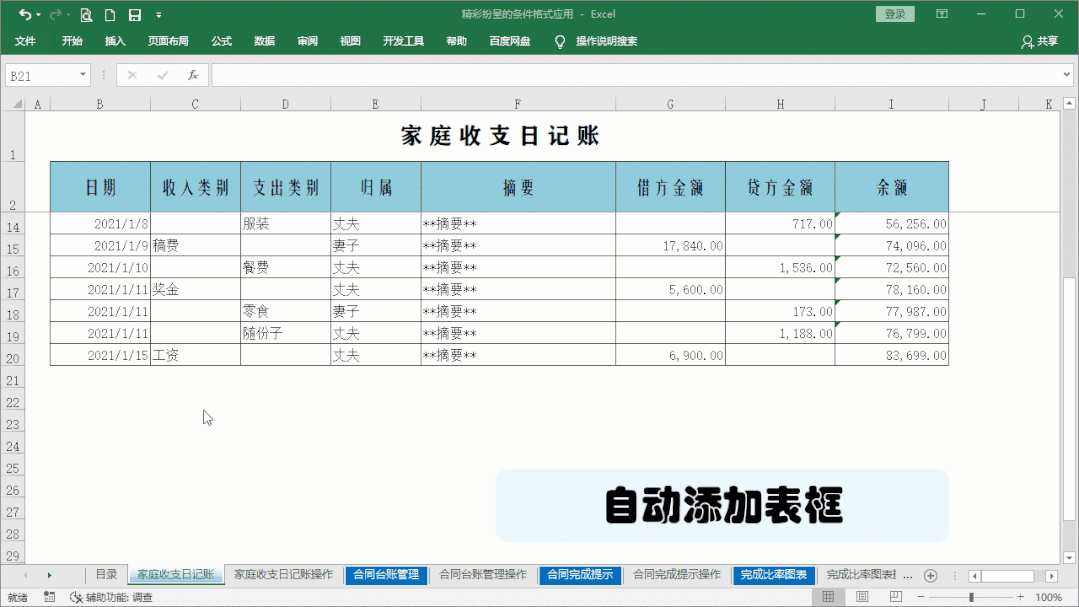
Task: Switch to the 家庭收支日记账 sheet tab
Action: pyautogui.click(x=175, y=575)
